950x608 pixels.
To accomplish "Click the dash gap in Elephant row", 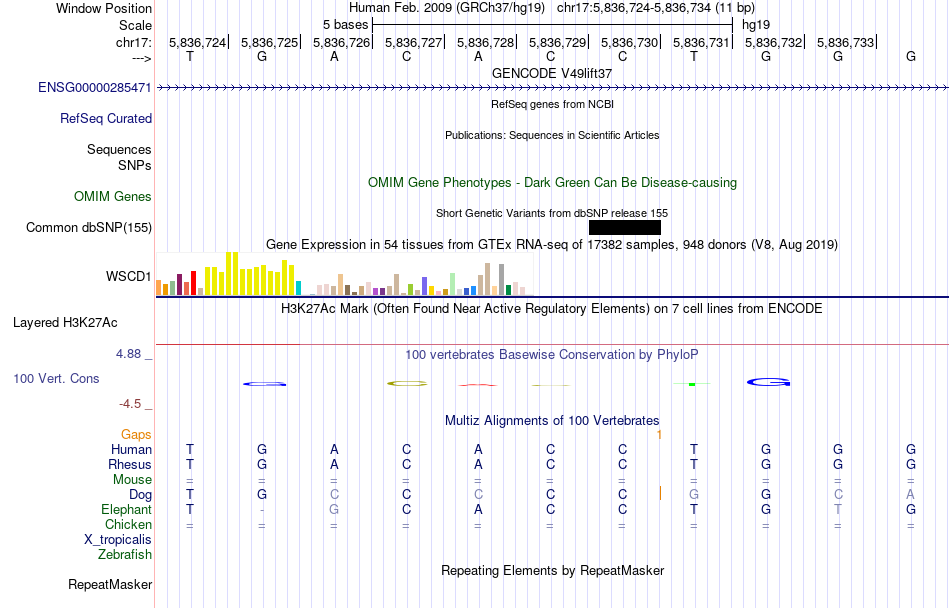I will coord(262,510).
